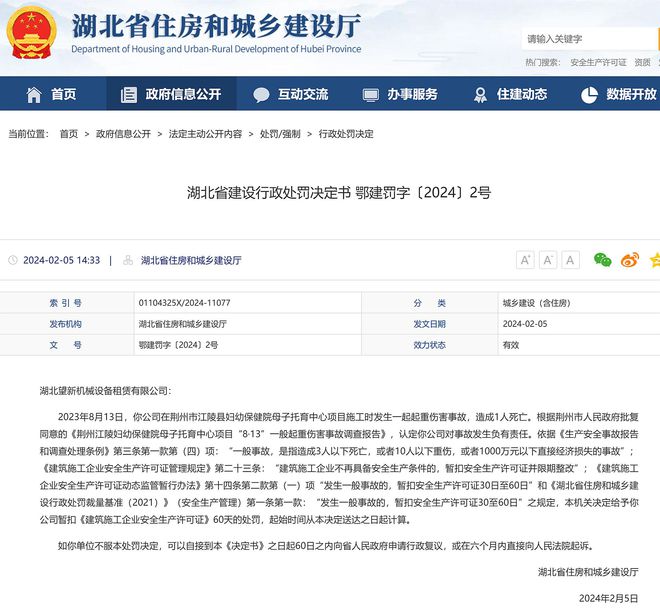The height and width of the screenshot is (615, 660).
Task: Click the monitor icon beside 办事服务
Action: [370, 95]
